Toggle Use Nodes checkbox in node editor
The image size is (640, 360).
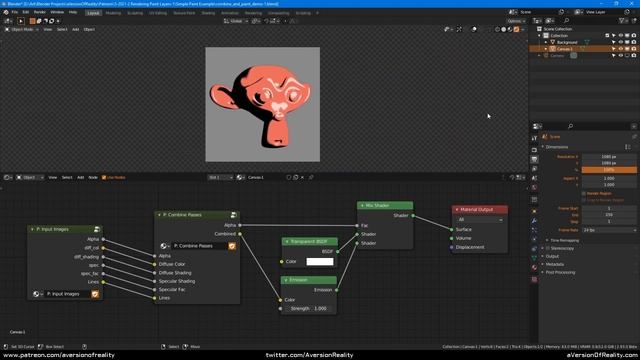click(104, 178)
